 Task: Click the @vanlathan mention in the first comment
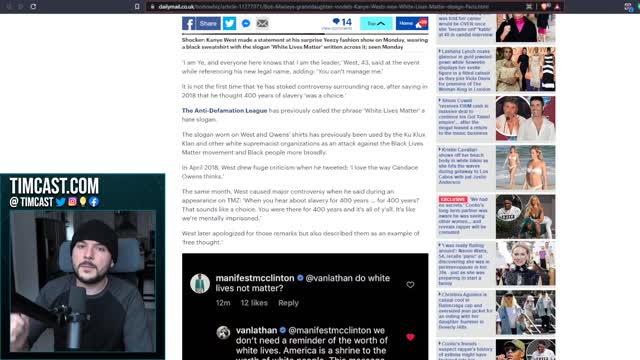pos(329,278)
